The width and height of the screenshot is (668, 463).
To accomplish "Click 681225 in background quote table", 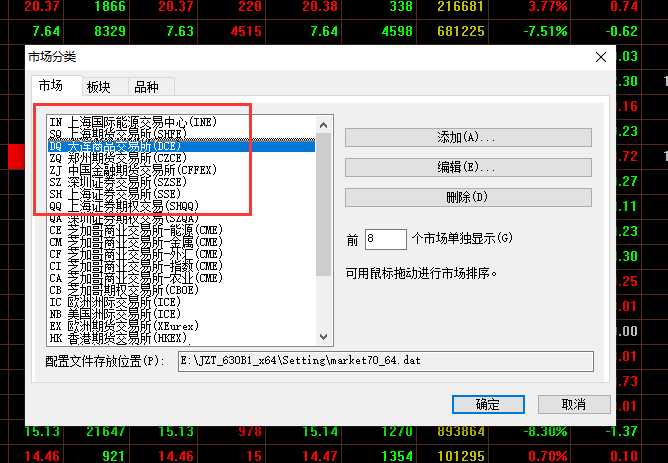I will pos(461,31).
